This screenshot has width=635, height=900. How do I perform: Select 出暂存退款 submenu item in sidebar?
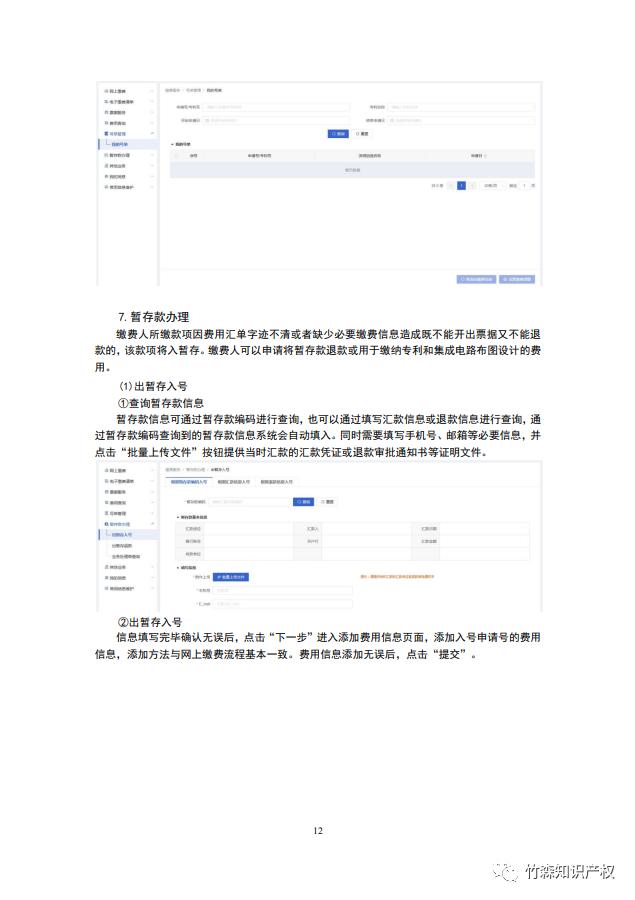(x=122, y=545)
